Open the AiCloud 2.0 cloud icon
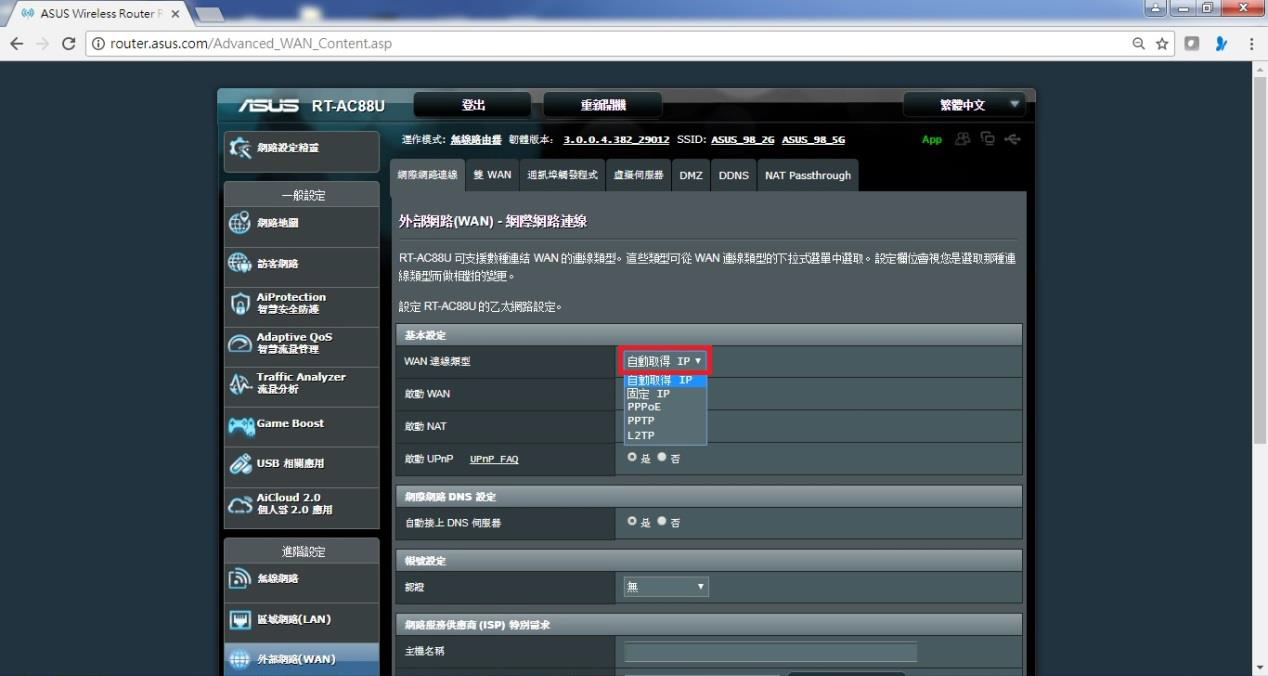This screenshot has height=676, width=1268. coord(240,504)
